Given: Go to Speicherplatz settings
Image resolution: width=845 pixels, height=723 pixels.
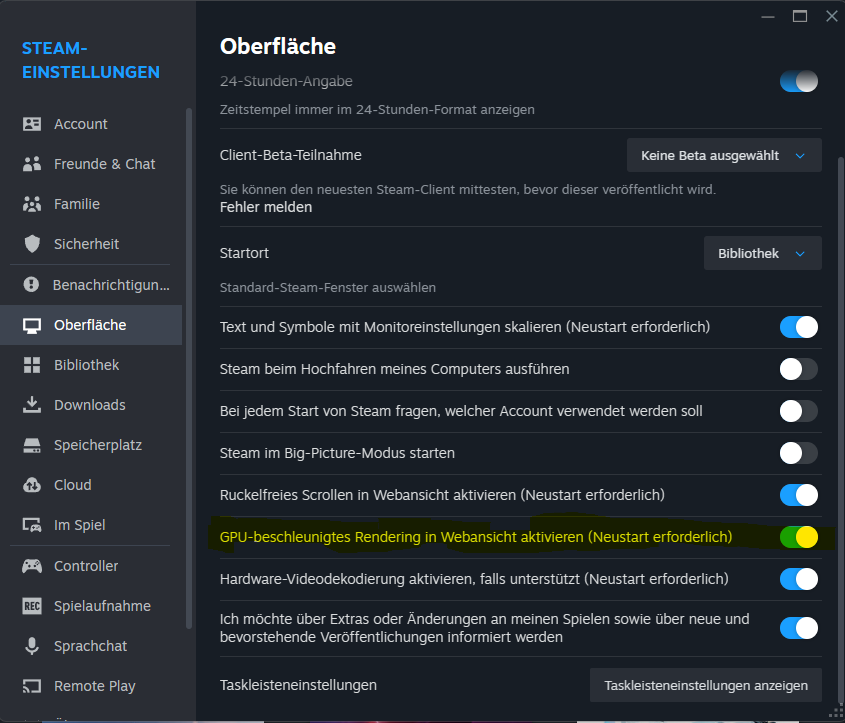Looking at the screenshot, I should 91,446.
